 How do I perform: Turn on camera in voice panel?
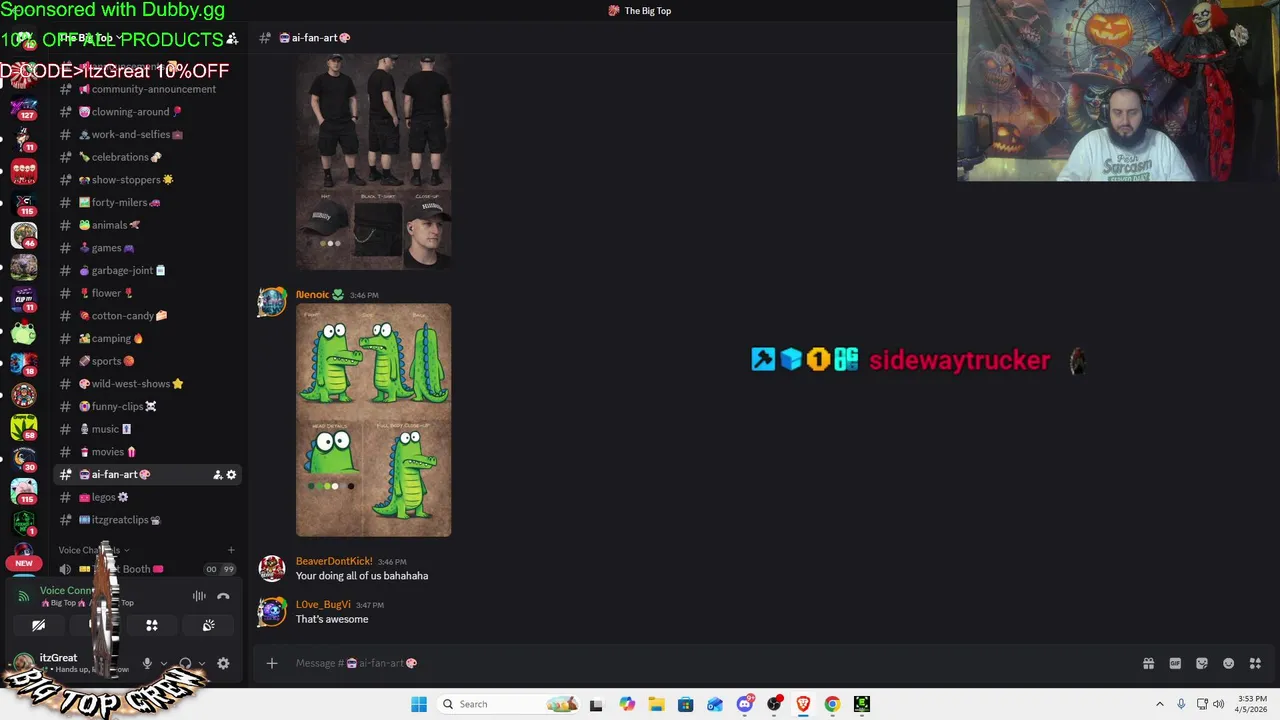(x=38, y=625)
